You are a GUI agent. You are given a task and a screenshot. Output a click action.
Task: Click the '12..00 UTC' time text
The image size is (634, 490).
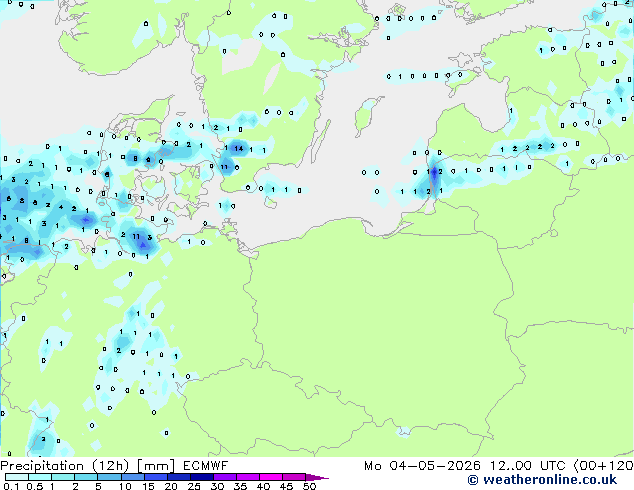click(x=528, y=466)
